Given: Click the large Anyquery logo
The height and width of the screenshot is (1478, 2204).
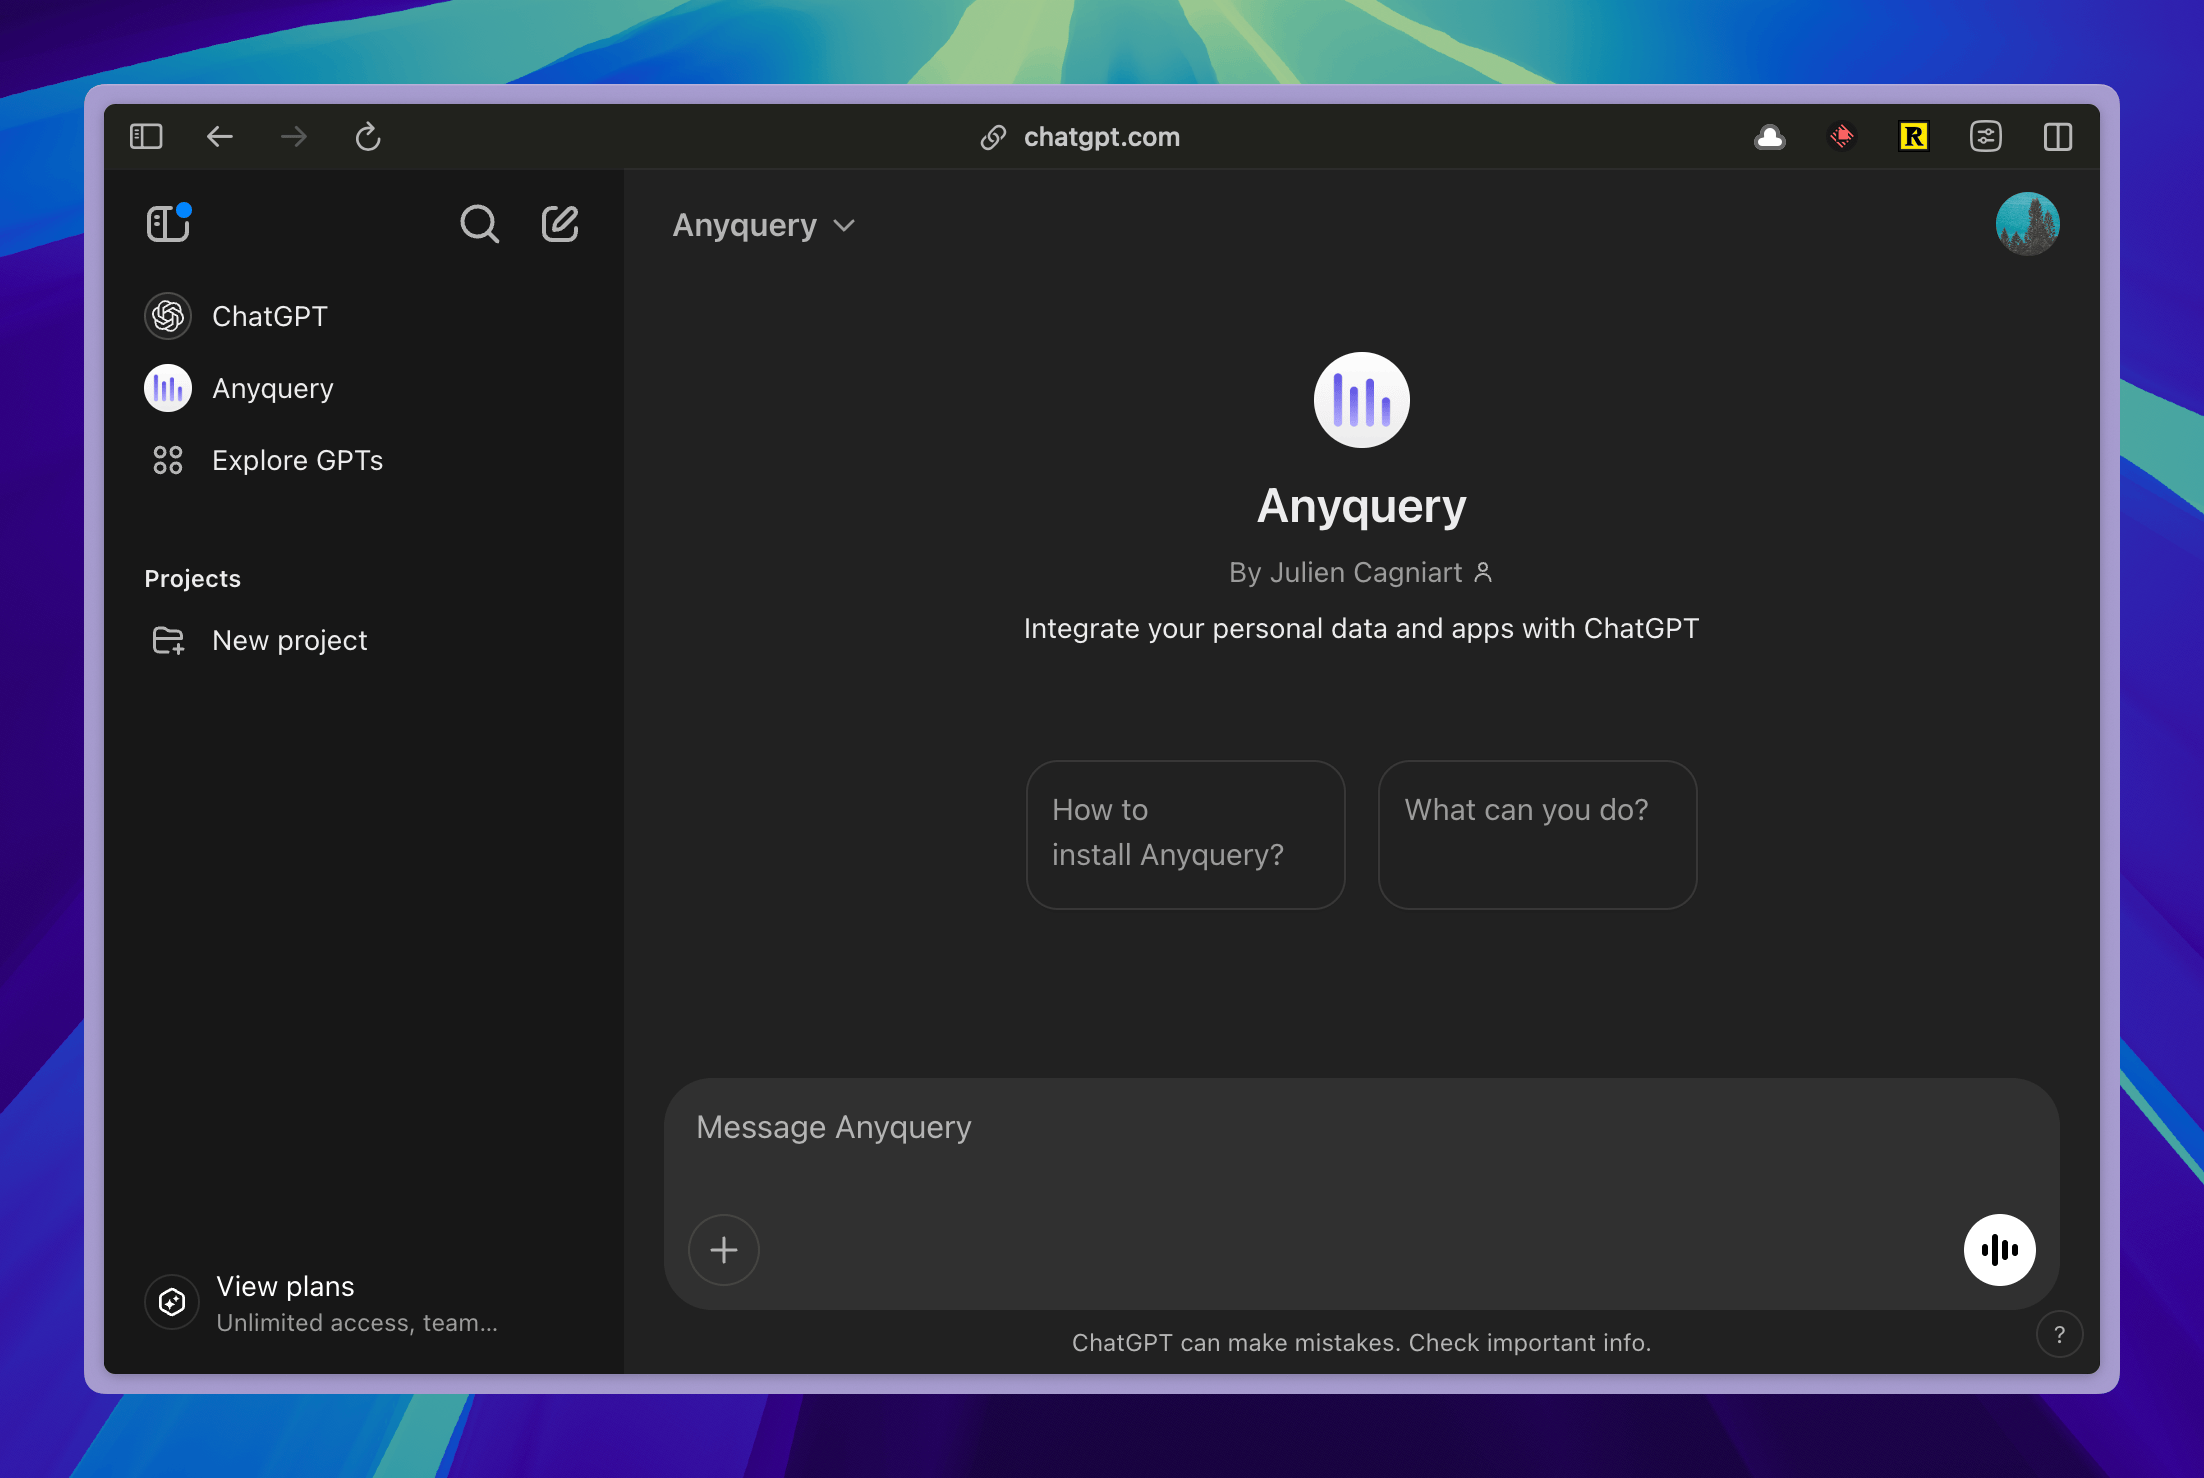Looking at the screenshot, I should click(1361, 400).
